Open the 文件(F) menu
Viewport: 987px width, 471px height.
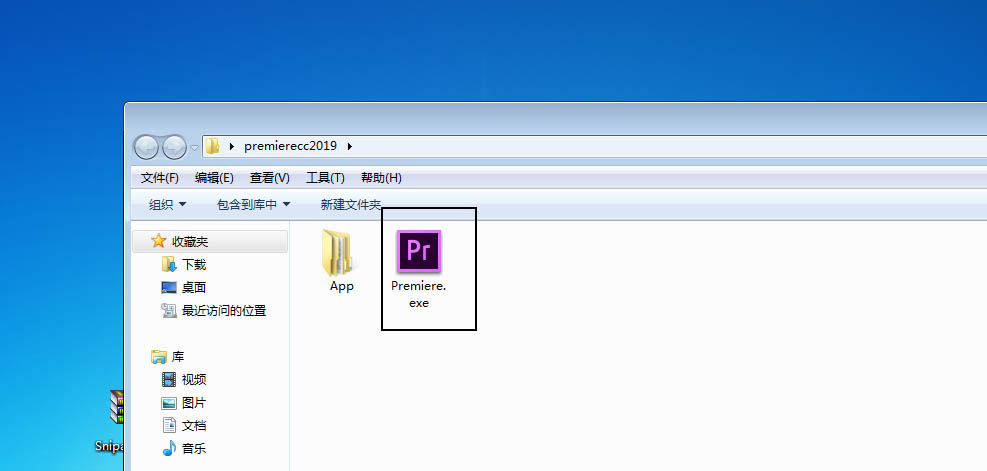coord(160,178)
